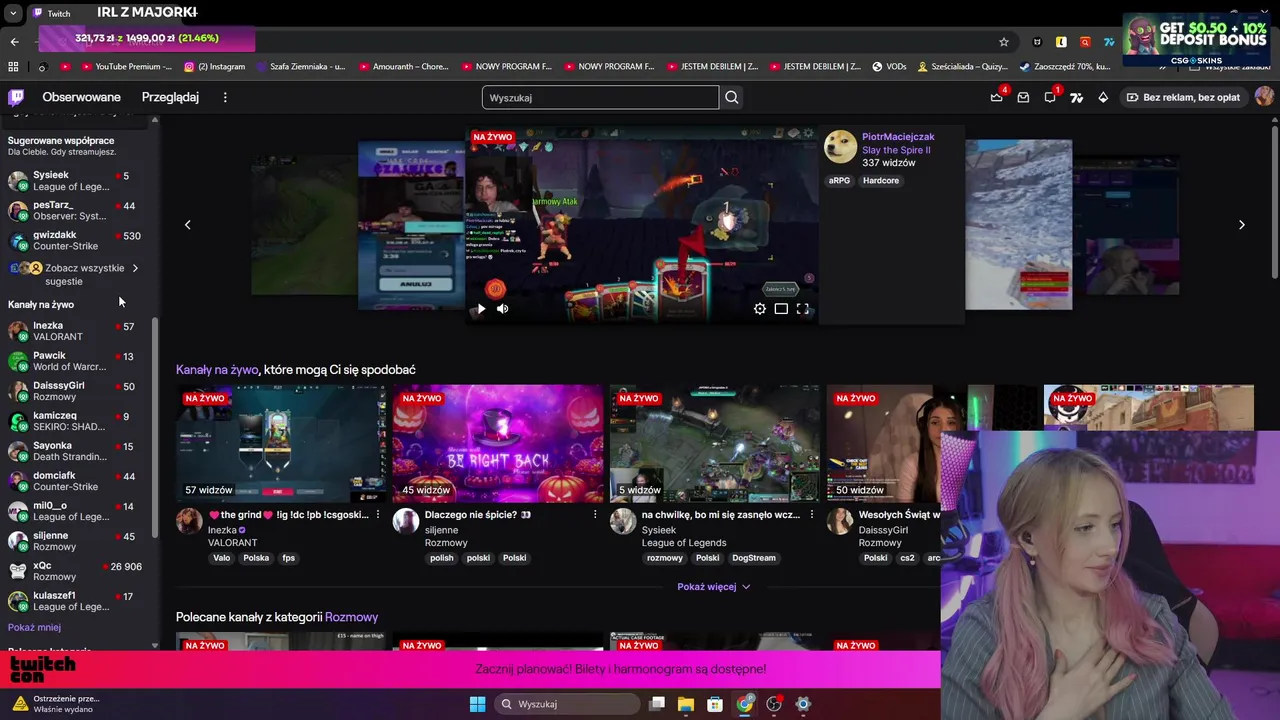Open the VODs bookmark
Viewport: 1280px width, 720px height.
point(889,67)
